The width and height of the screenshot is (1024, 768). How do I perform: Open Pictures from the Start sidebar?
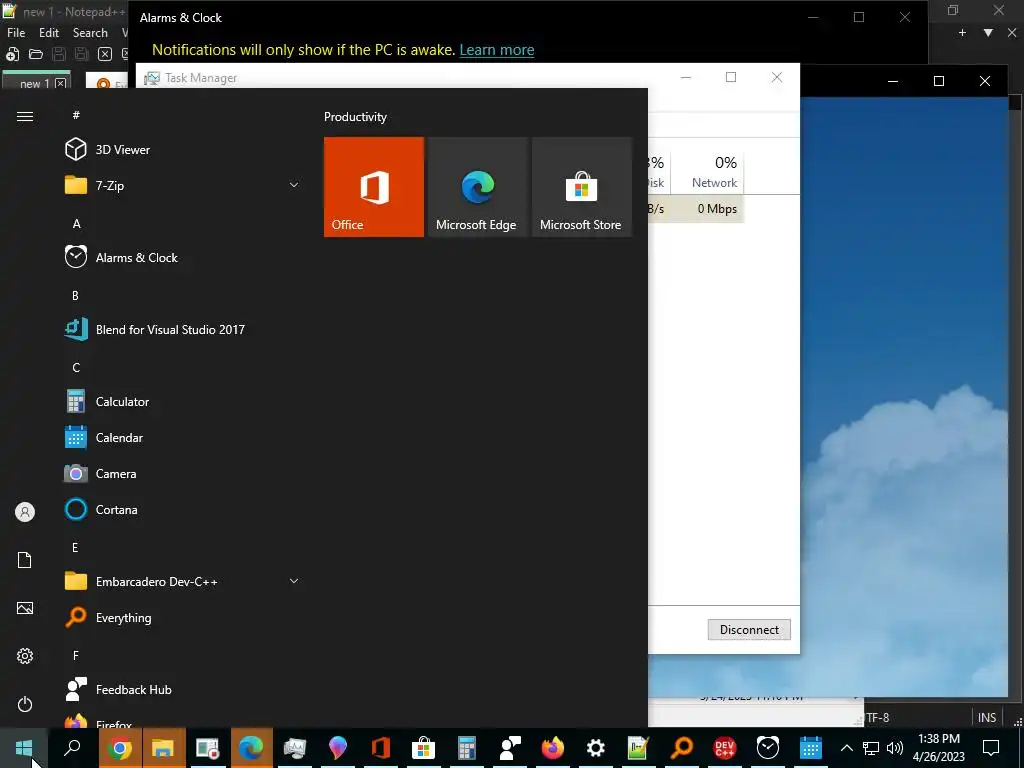tap(25, 608)
